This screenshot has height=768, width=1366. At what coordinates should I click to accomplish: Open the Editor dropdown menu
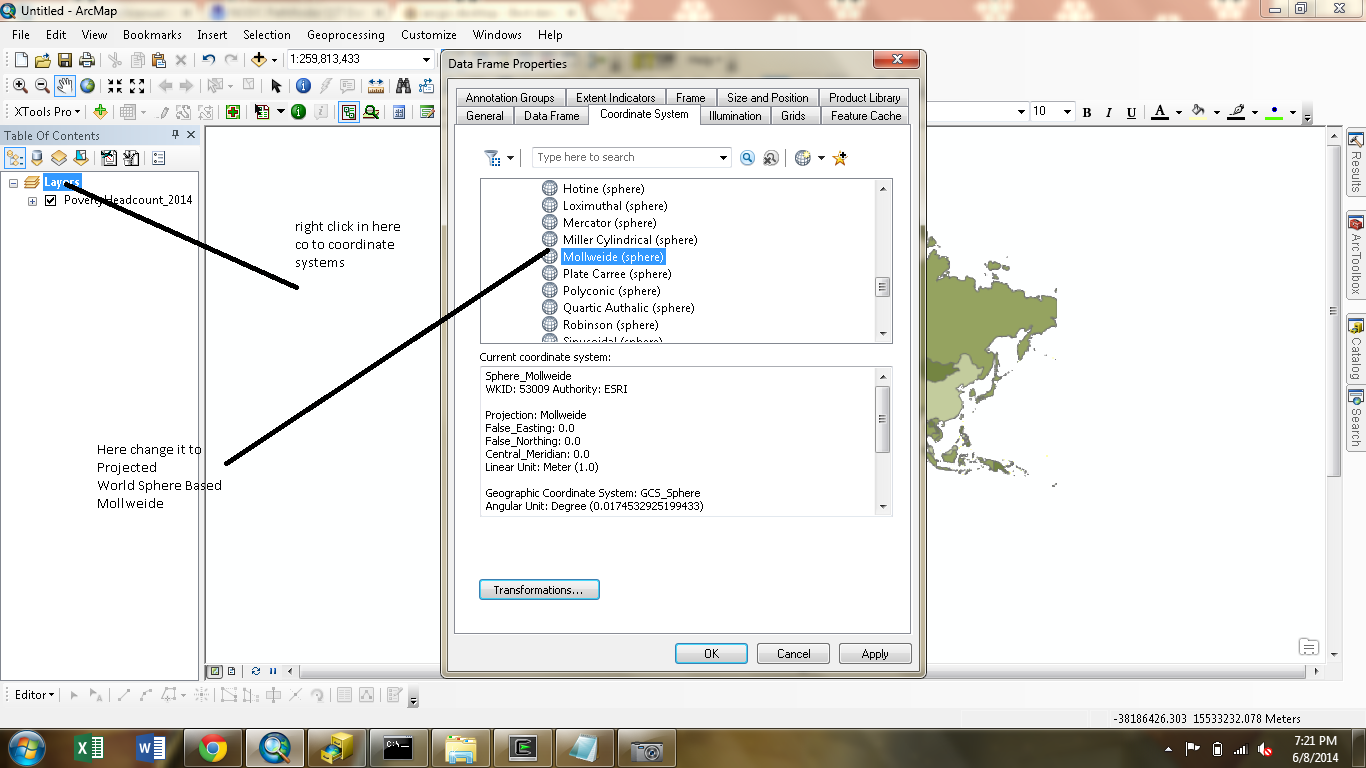[35, 694]
